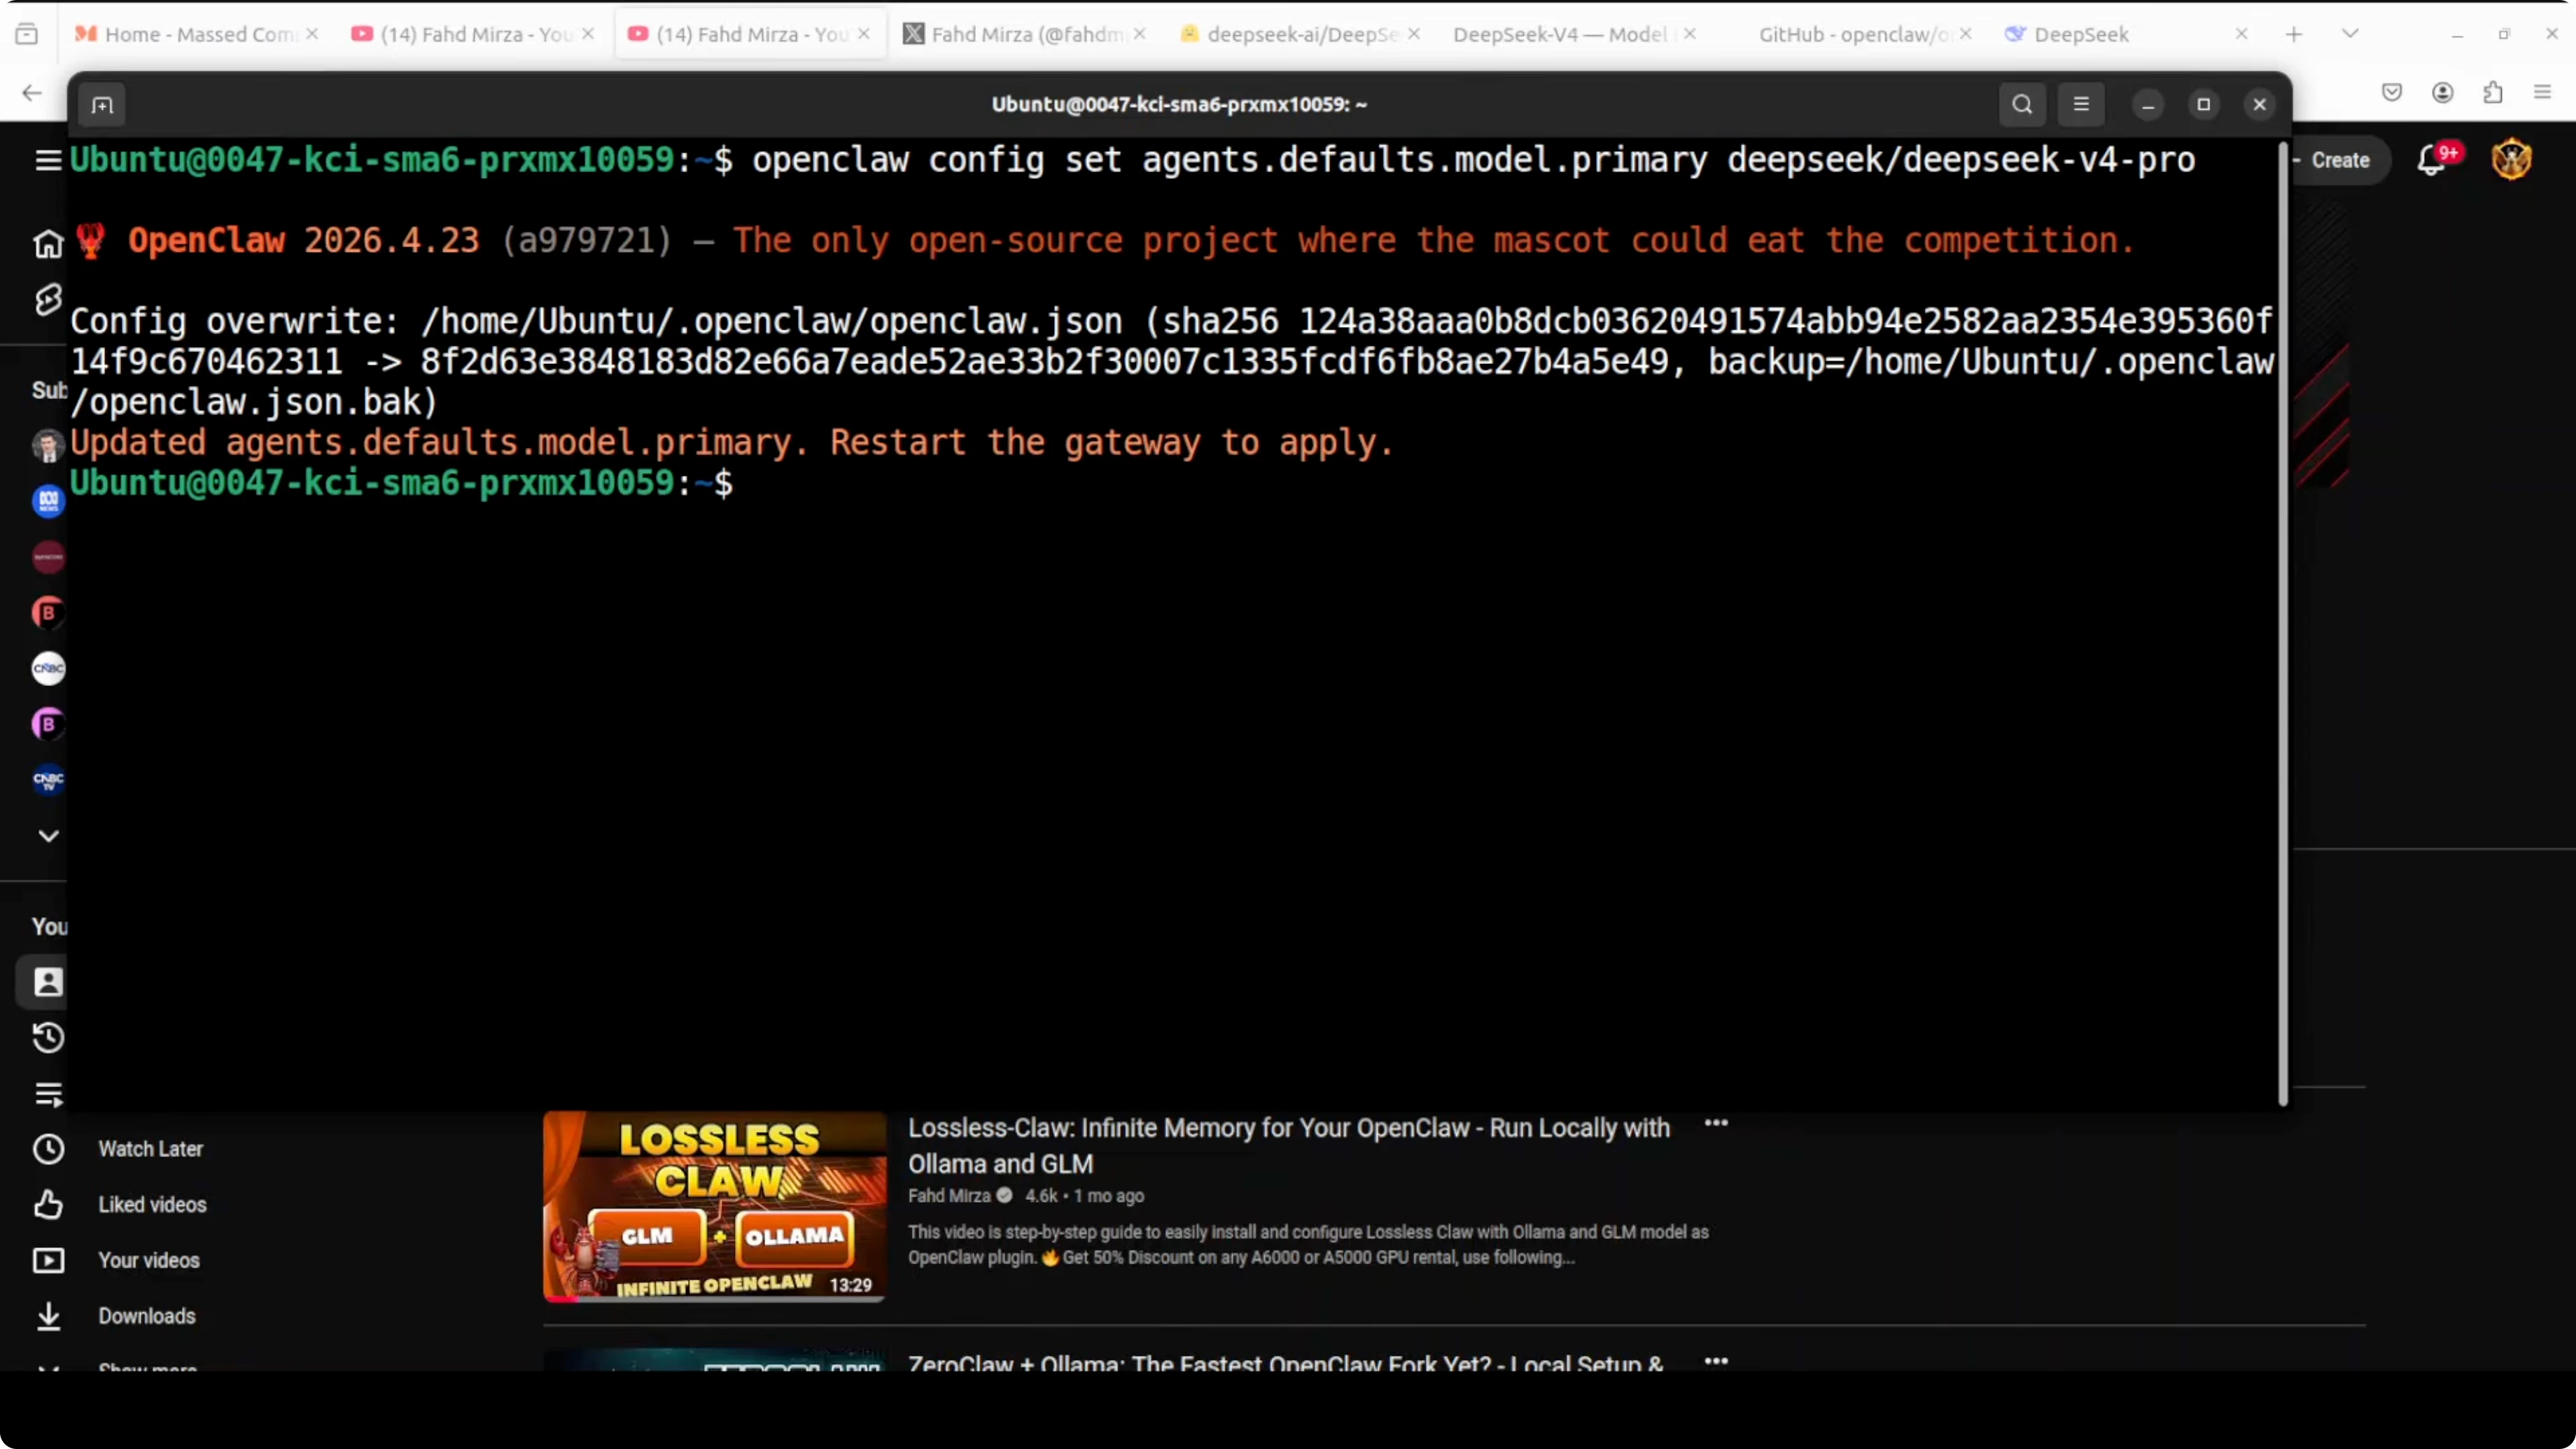
Task: Click the new terminal tab icon
Action: coord(102,105)
